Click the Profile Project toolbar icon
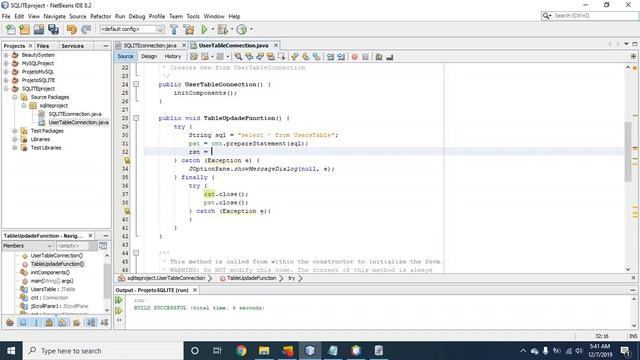The image size is (640, 360). click(242, 29)
